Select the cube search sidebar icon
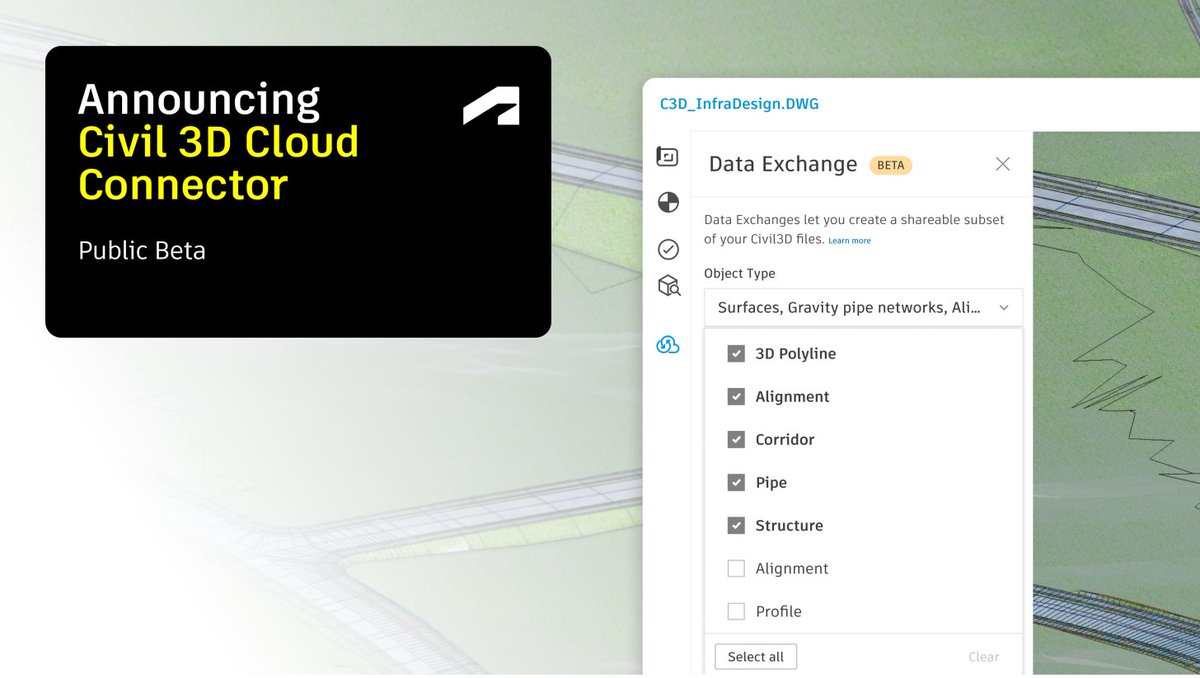 coord(668,286)
